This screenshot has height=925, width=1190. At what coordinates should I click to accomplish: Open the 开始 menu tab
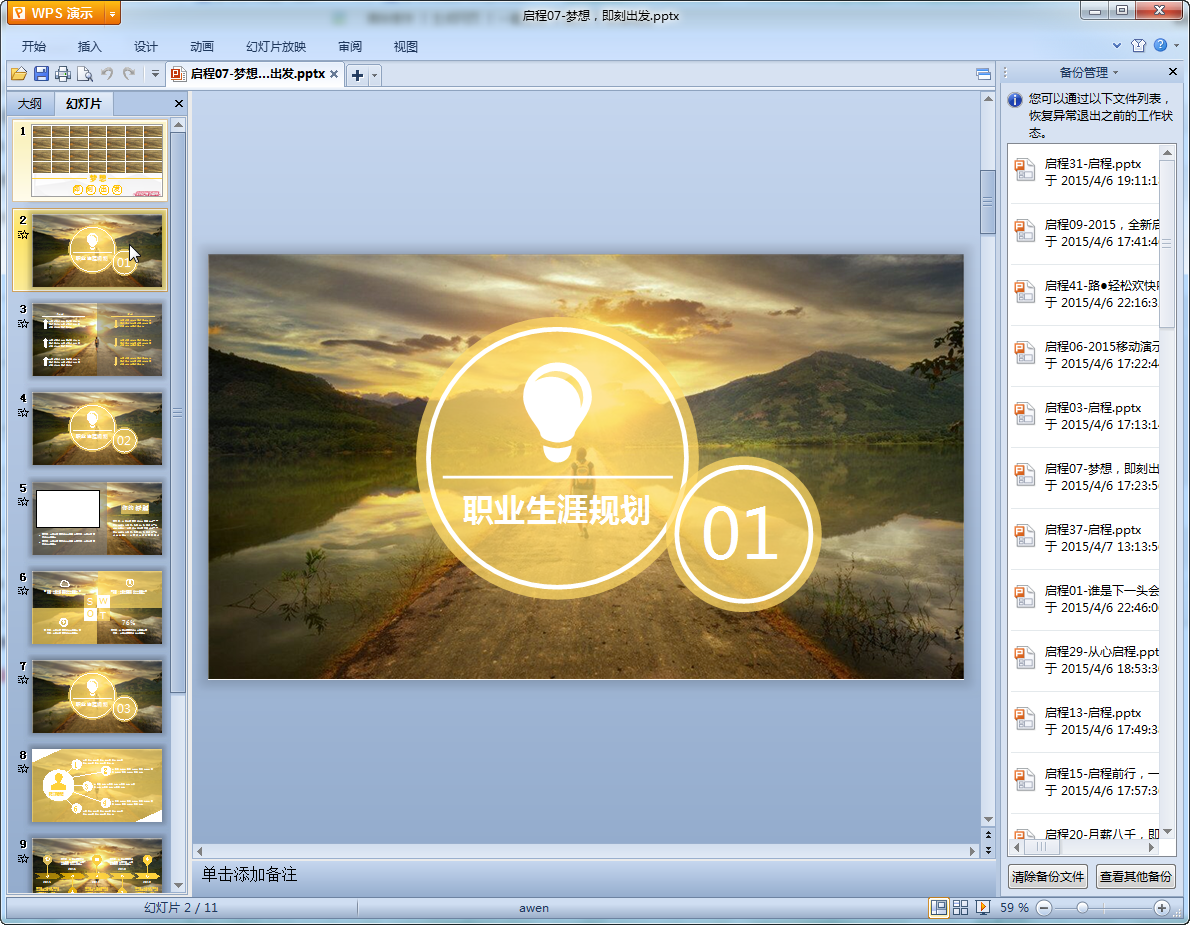(34, 46)
